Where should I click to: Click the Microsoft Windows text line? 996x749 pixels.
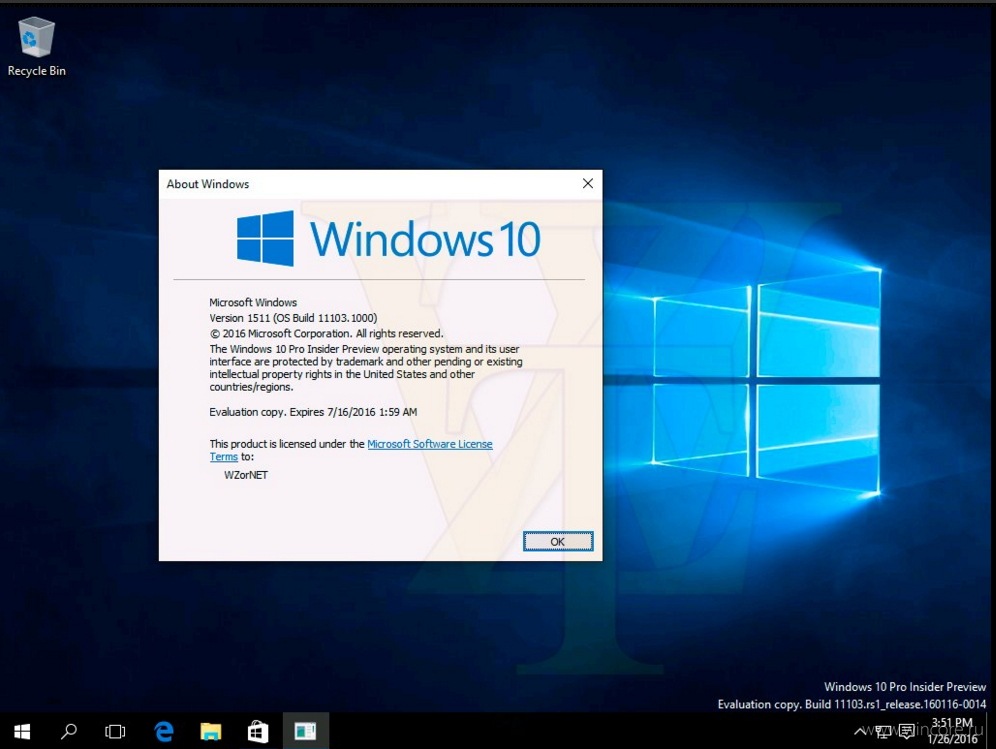(253, 302)
